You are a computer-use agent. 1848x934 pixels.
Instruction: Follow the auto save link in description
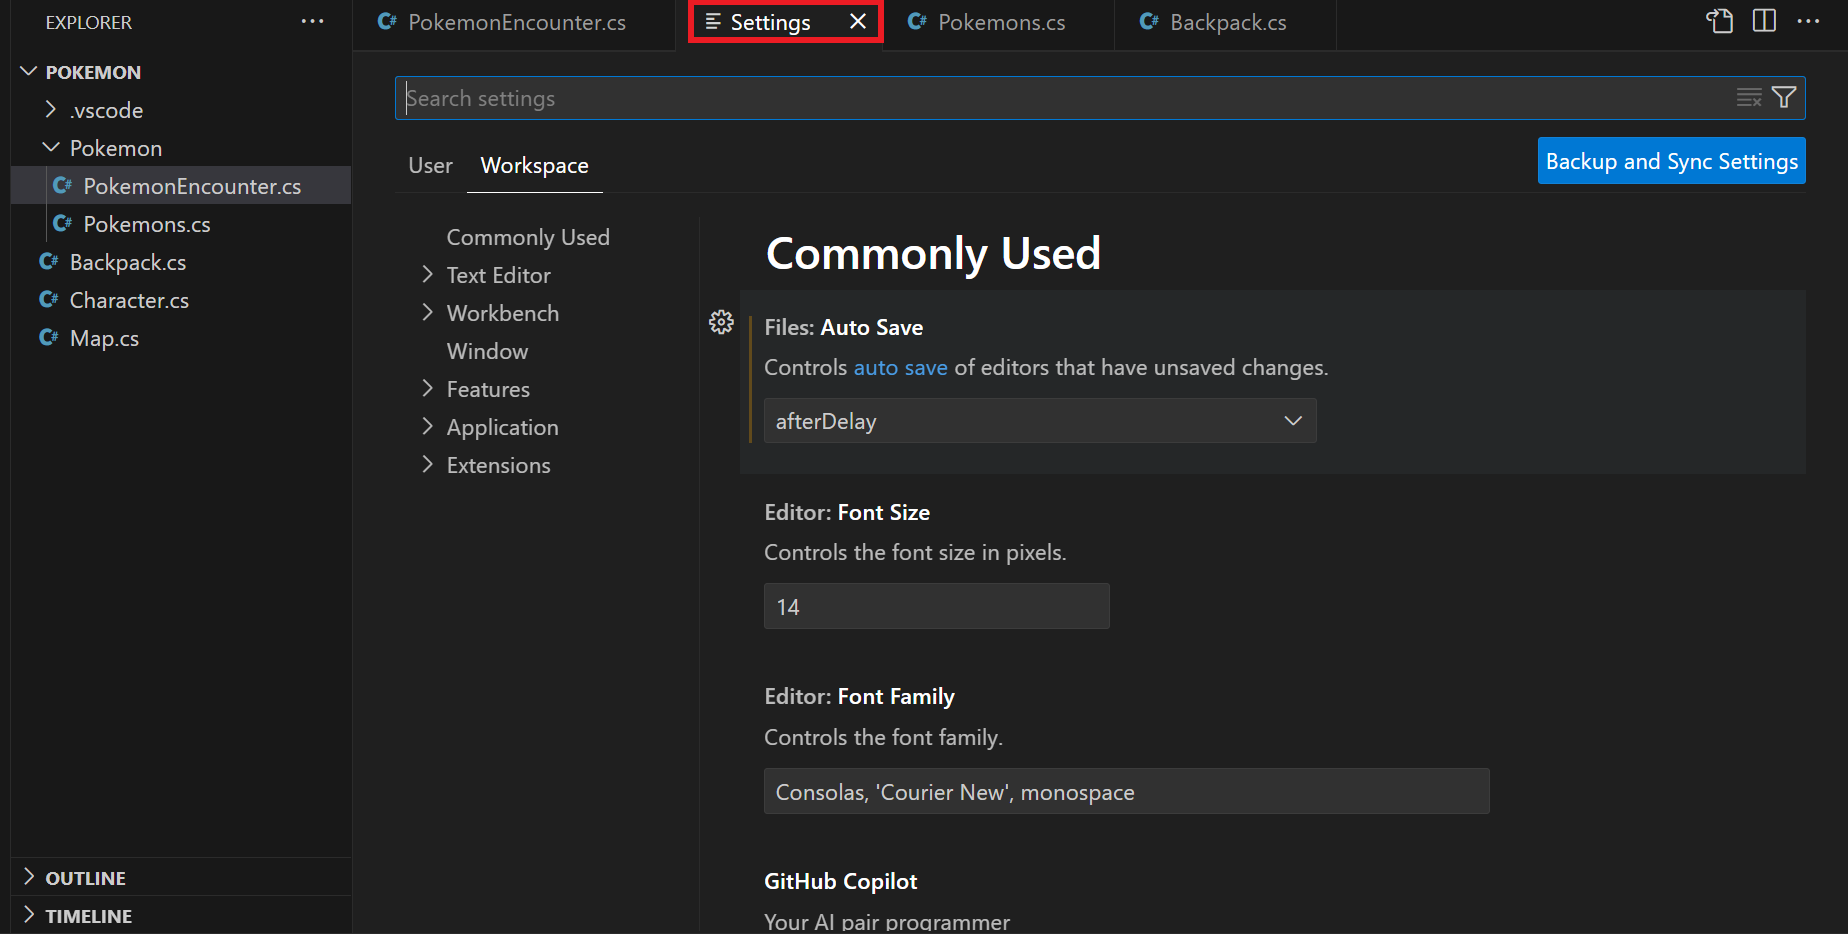(900, 367)
